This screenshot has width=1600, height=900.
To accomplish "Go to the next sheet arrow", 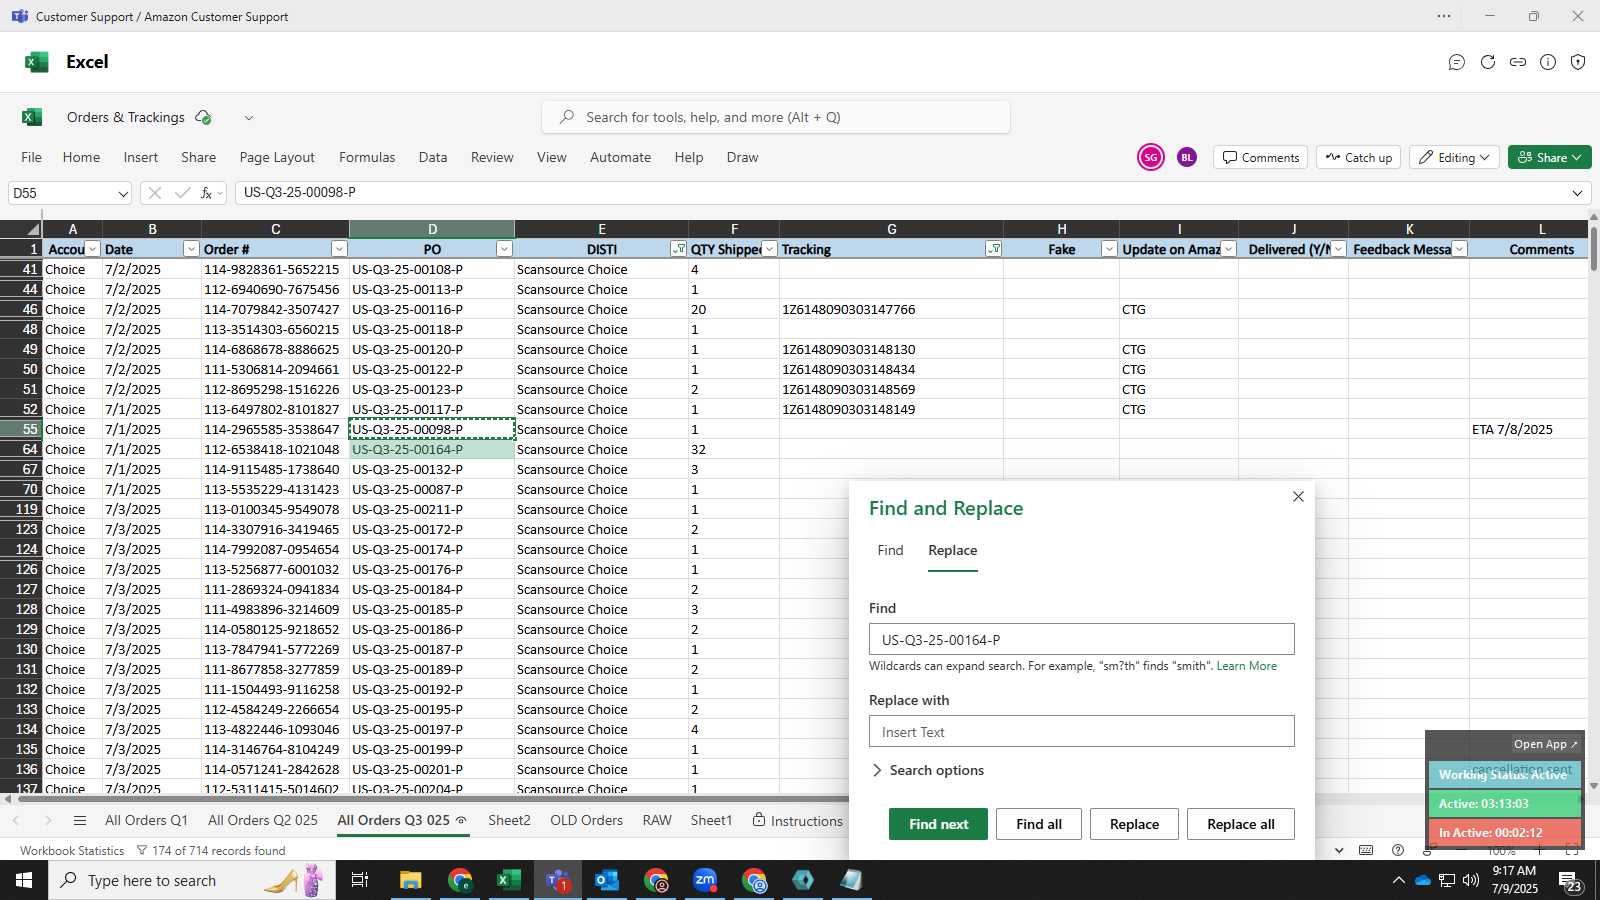I will click(x=48, y=821).
